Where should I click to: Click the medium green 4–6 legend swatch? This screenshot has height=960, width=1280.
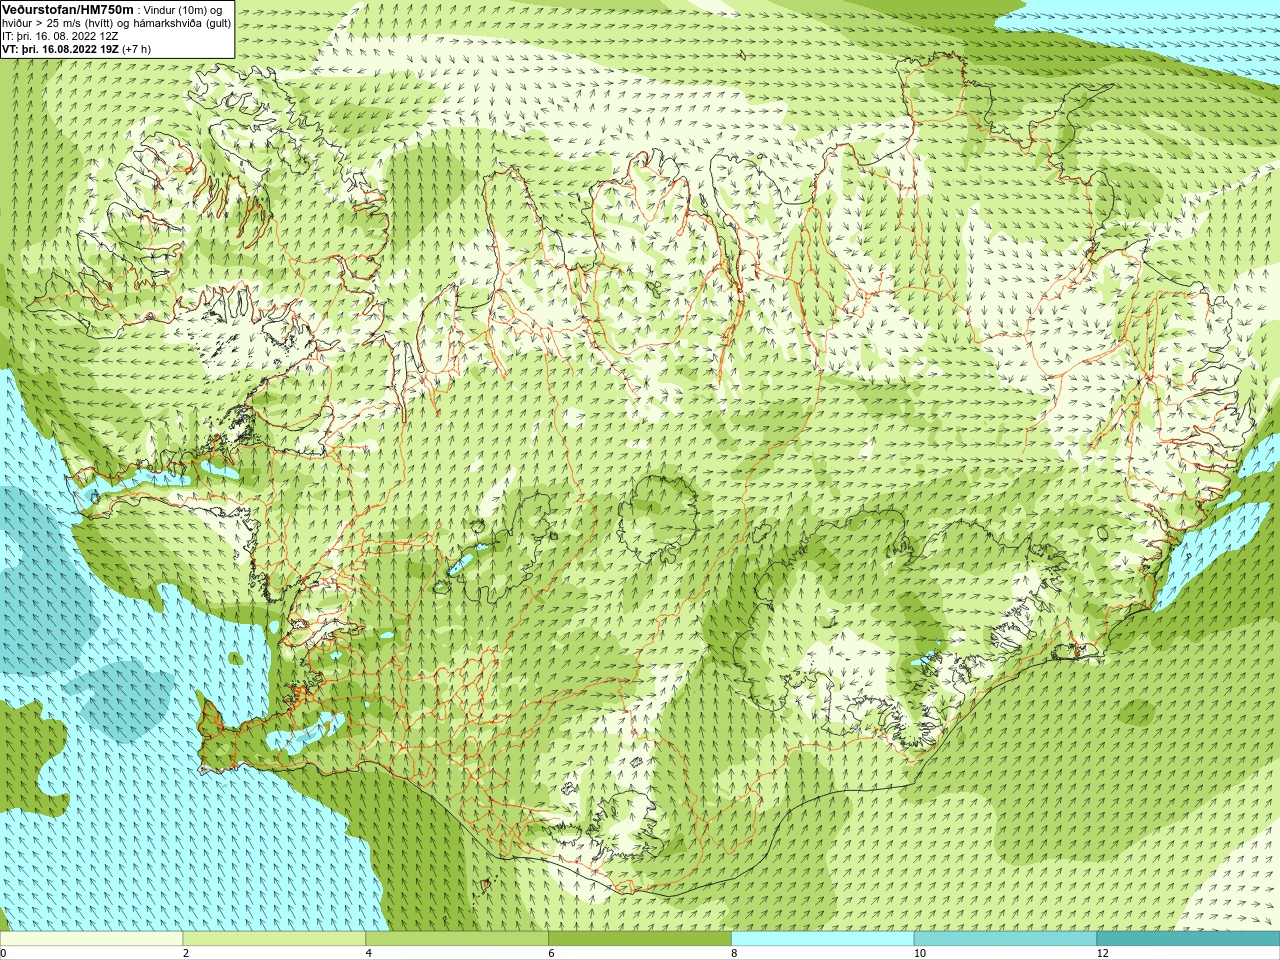click(x=457, y=939)
